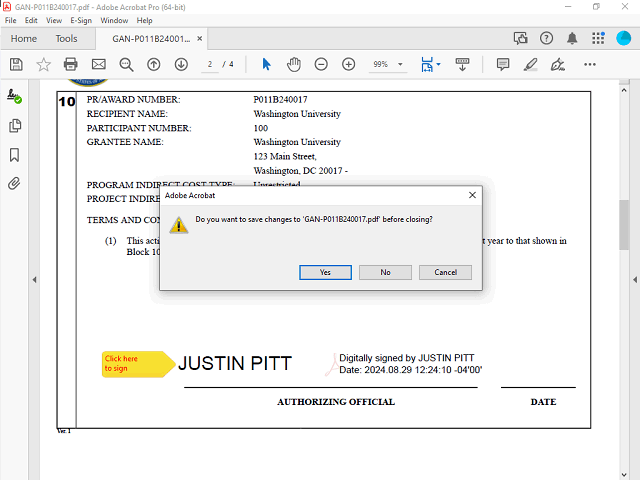This screenshot has height=480, width=640.
Task: Select the GAN-P011B24001 document tab
Action: pos(151,39)
